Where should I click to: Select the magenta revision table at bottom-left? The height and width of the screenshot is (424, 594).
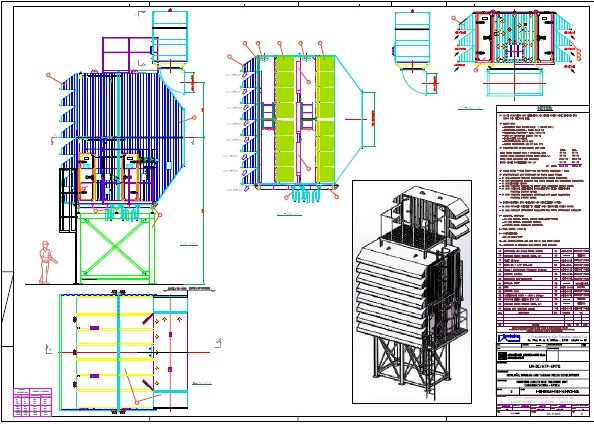(32, 402)
